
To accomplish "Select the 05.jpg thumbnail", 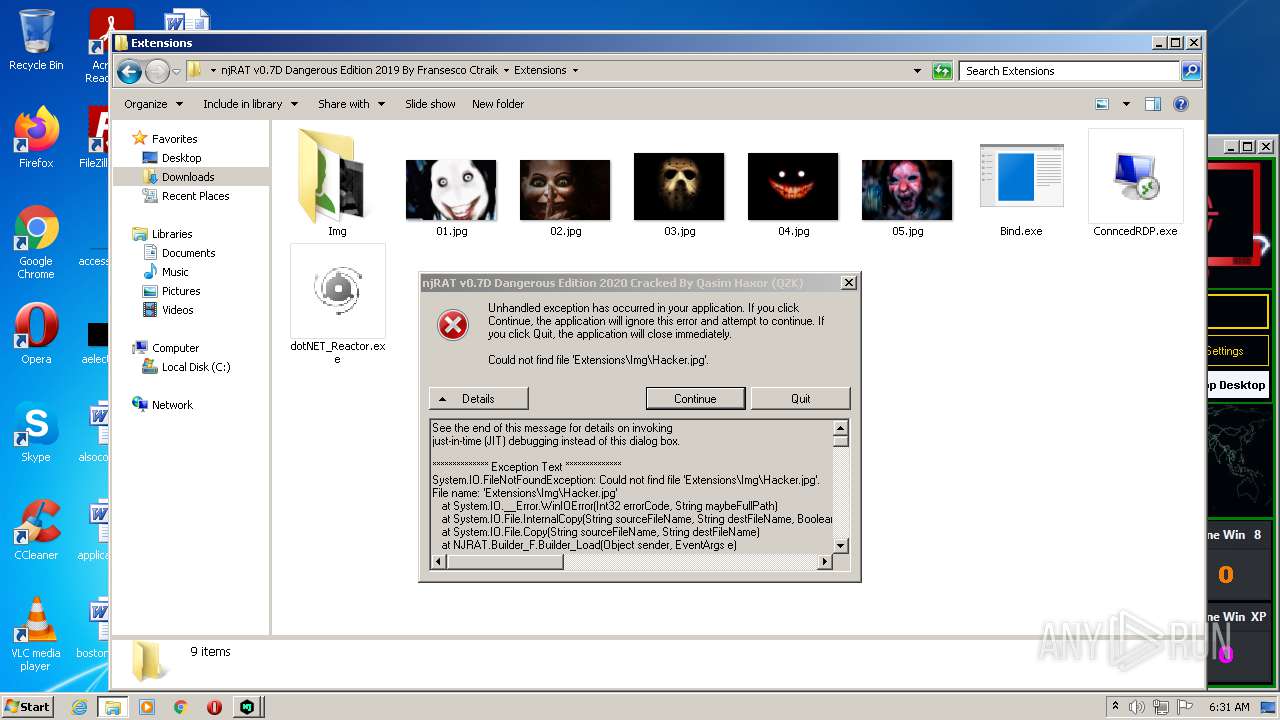I will coord(907,190).
